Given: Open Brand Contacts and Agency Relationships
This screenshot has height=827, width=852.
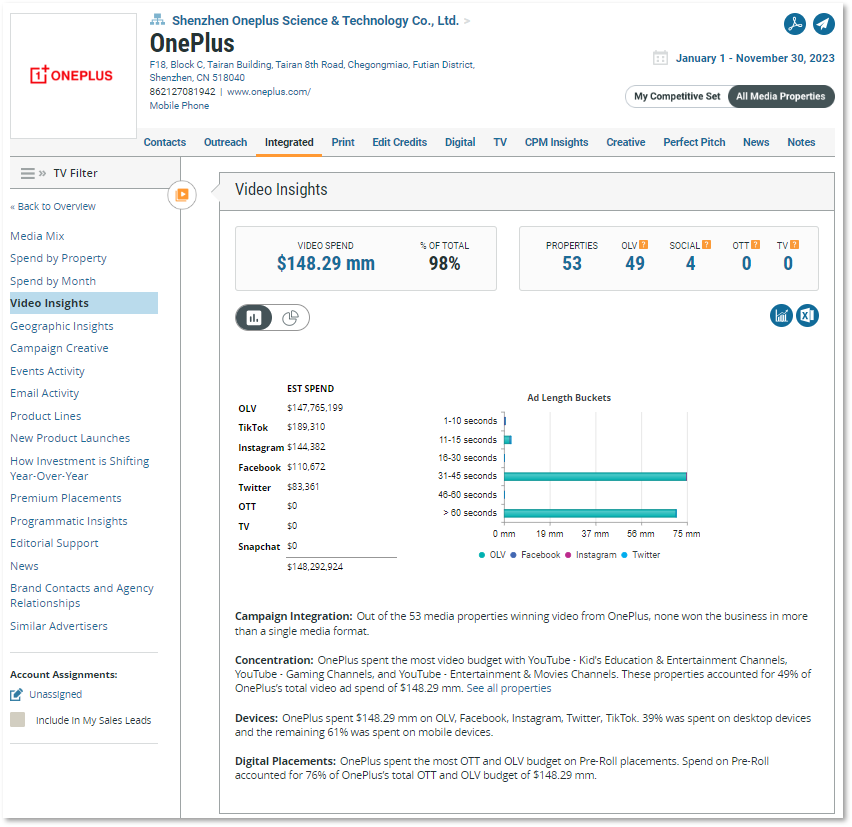Looking at the screenshot, I should [82, 596].
